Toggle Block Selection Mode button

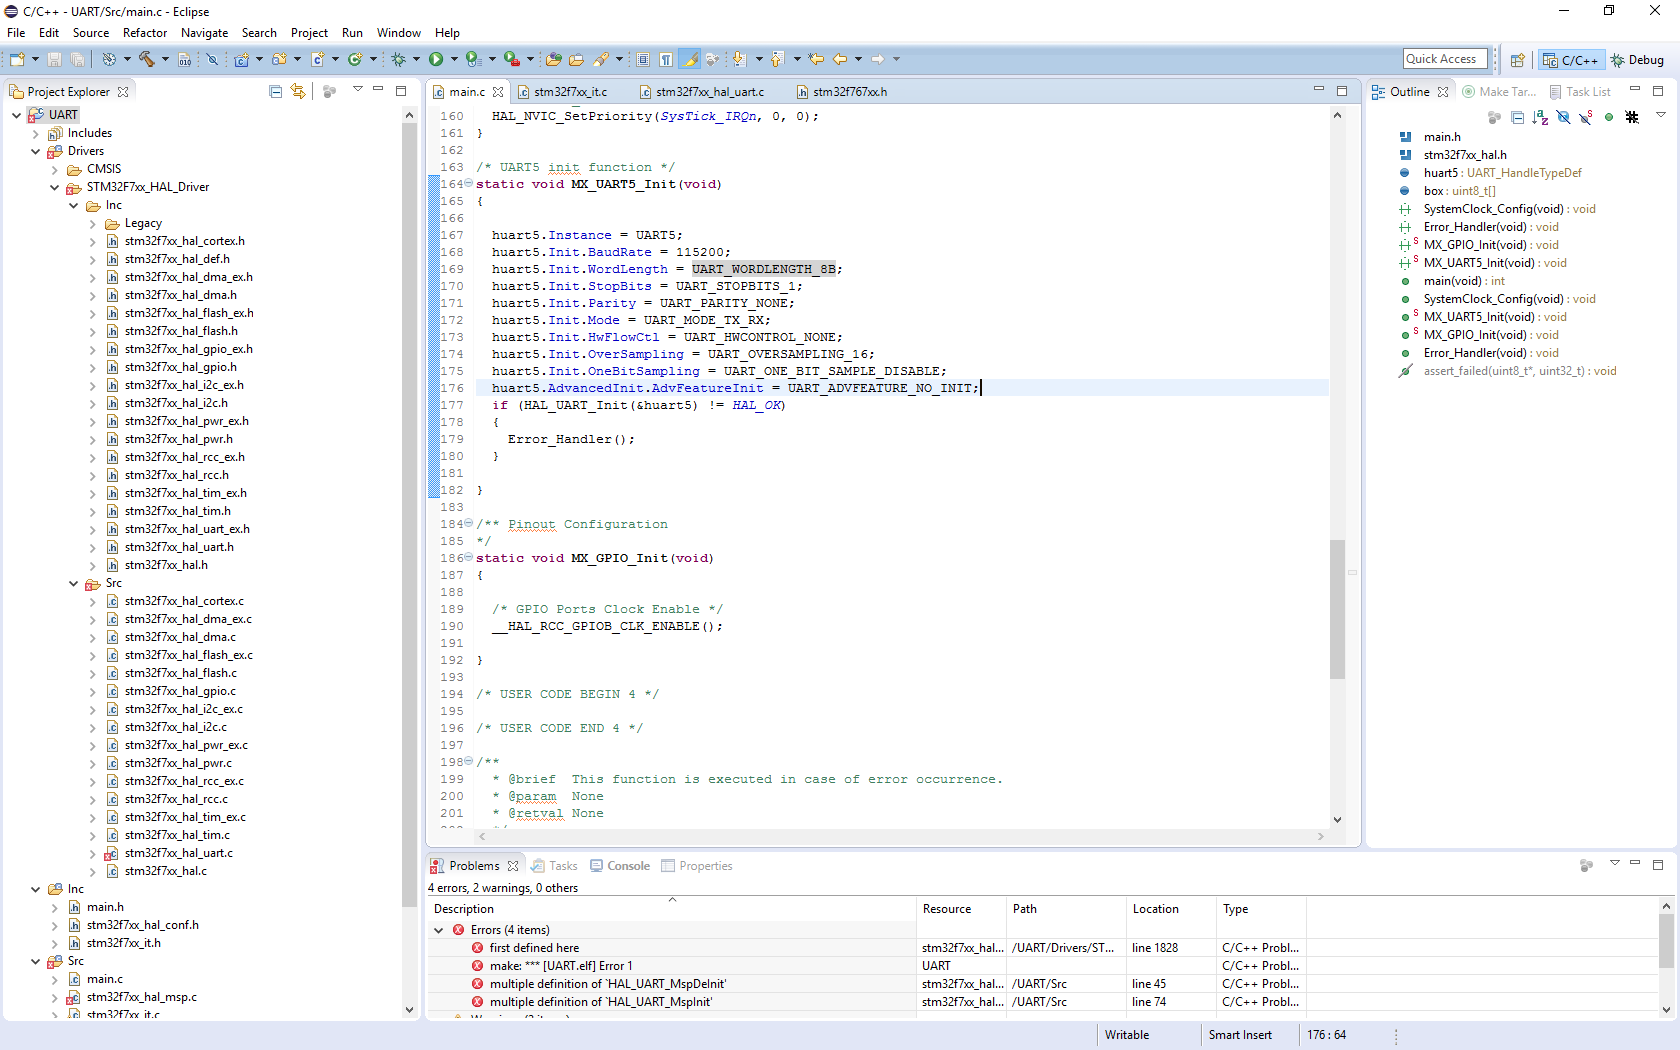(643, 59)
